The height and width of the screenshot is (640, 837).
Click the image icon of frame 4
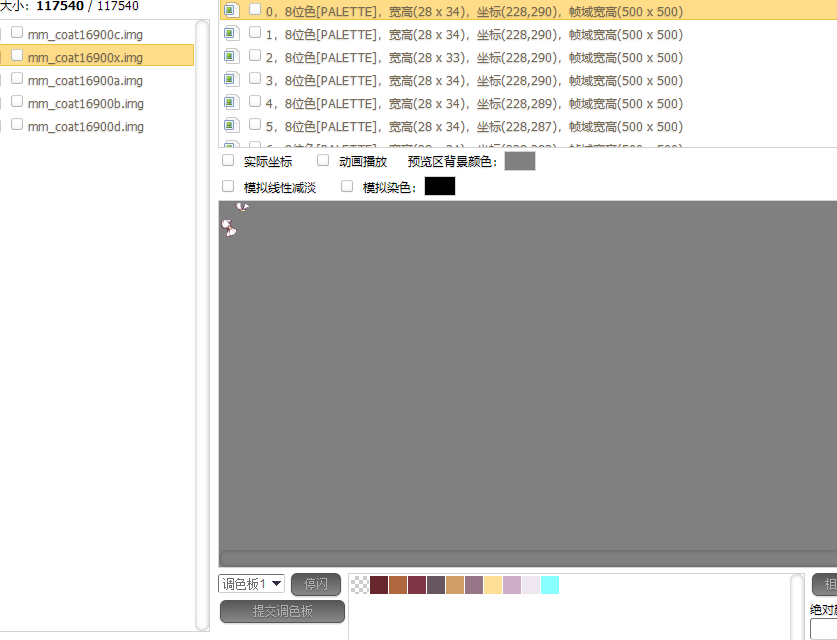[231, 103]
